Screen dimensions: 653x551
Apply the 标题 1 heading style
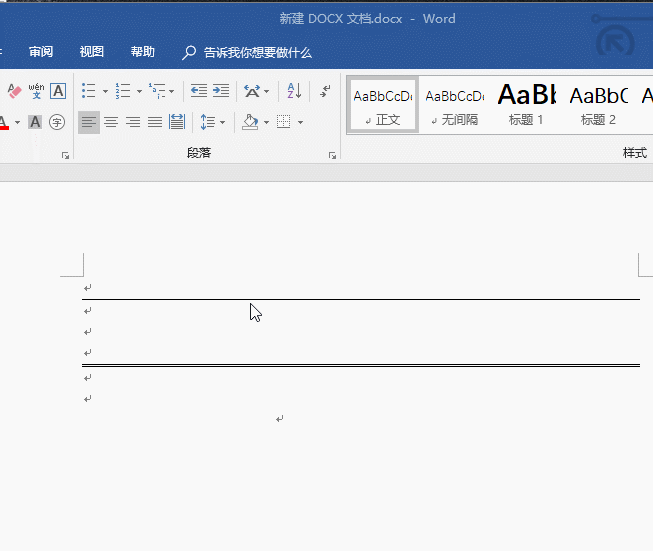point(526,103)
